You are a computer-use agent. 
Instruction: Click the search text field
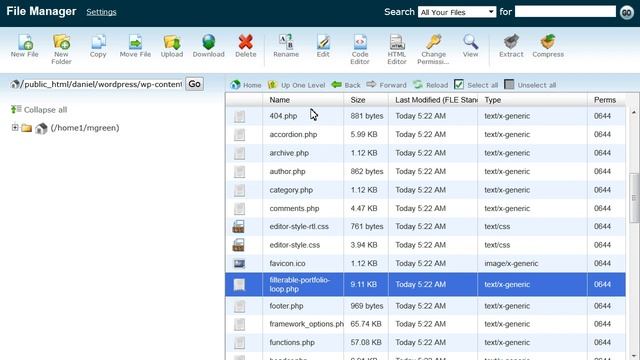click(565, 11)
